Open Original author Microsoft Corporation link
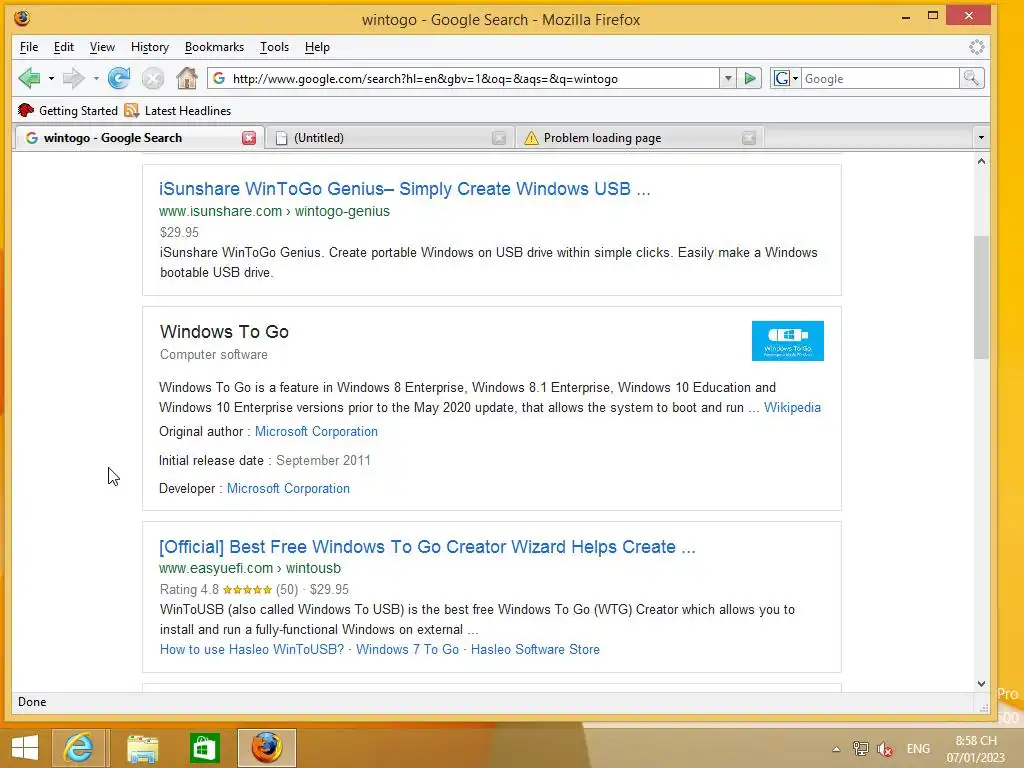This screenshot has width=1024, height=768. [316, 432]
